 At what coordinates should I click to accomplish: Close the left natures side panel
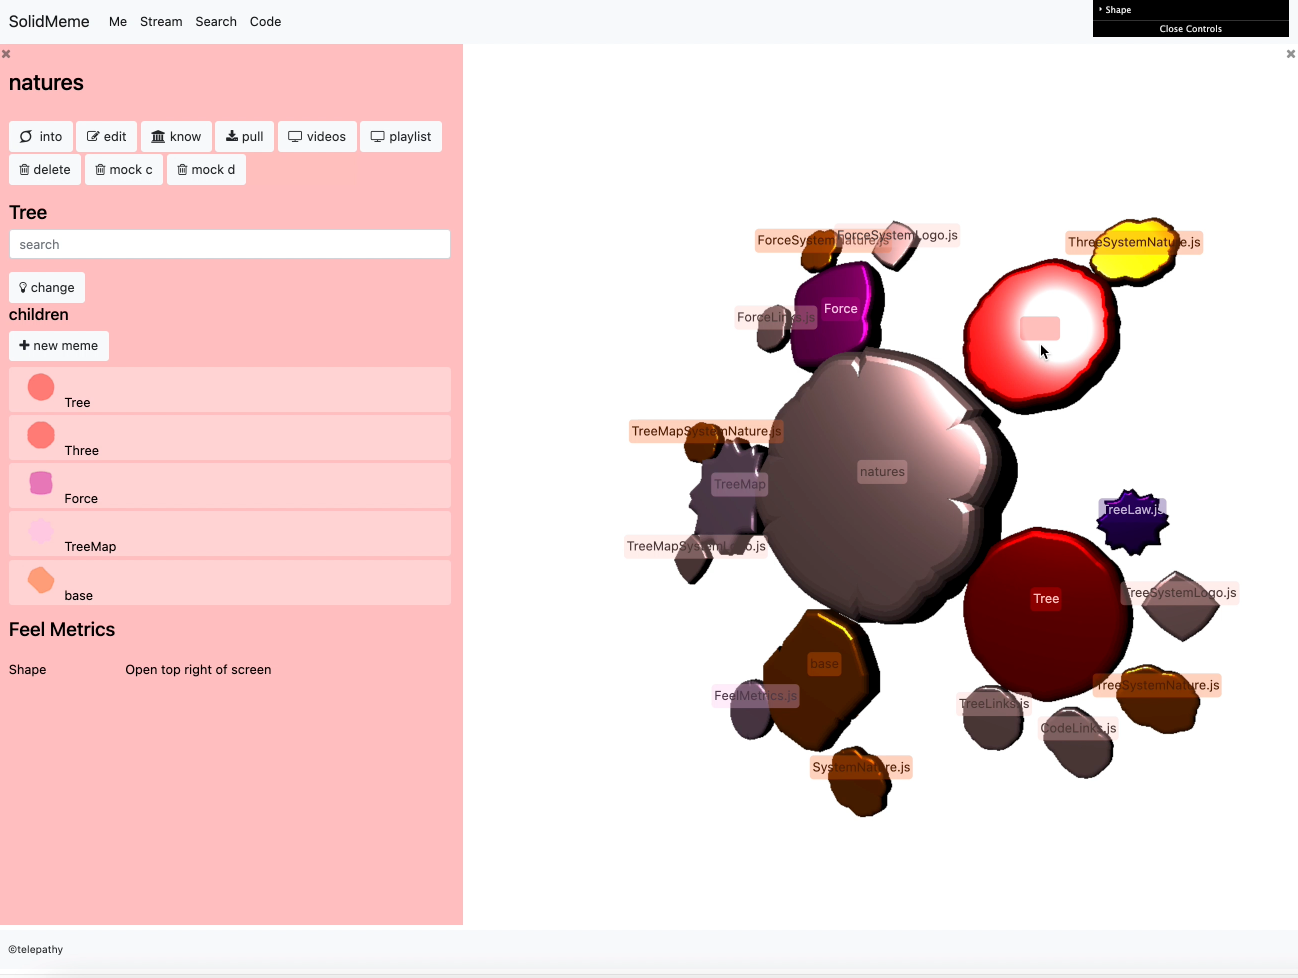click(6, 54)
